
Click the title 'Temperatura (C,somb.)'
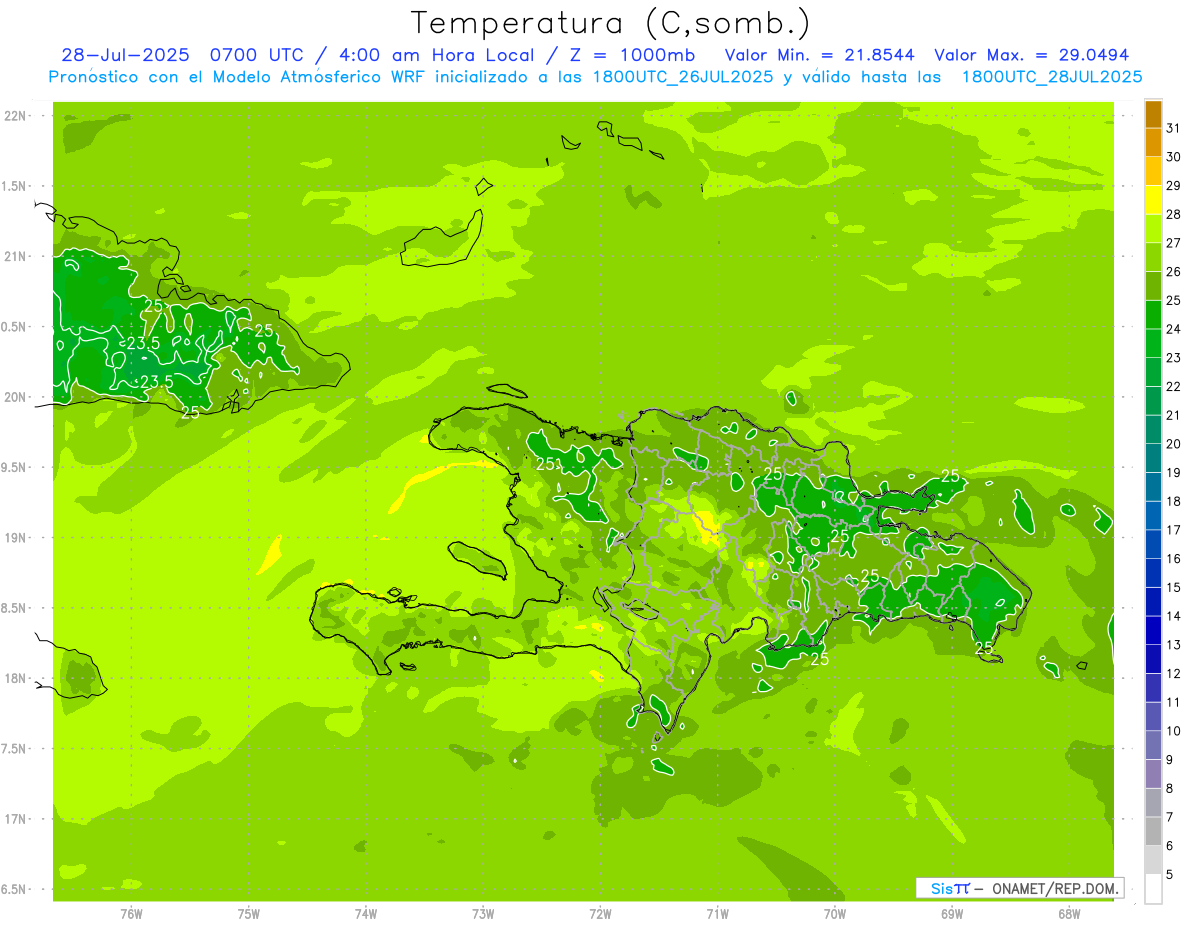[611, 23]
